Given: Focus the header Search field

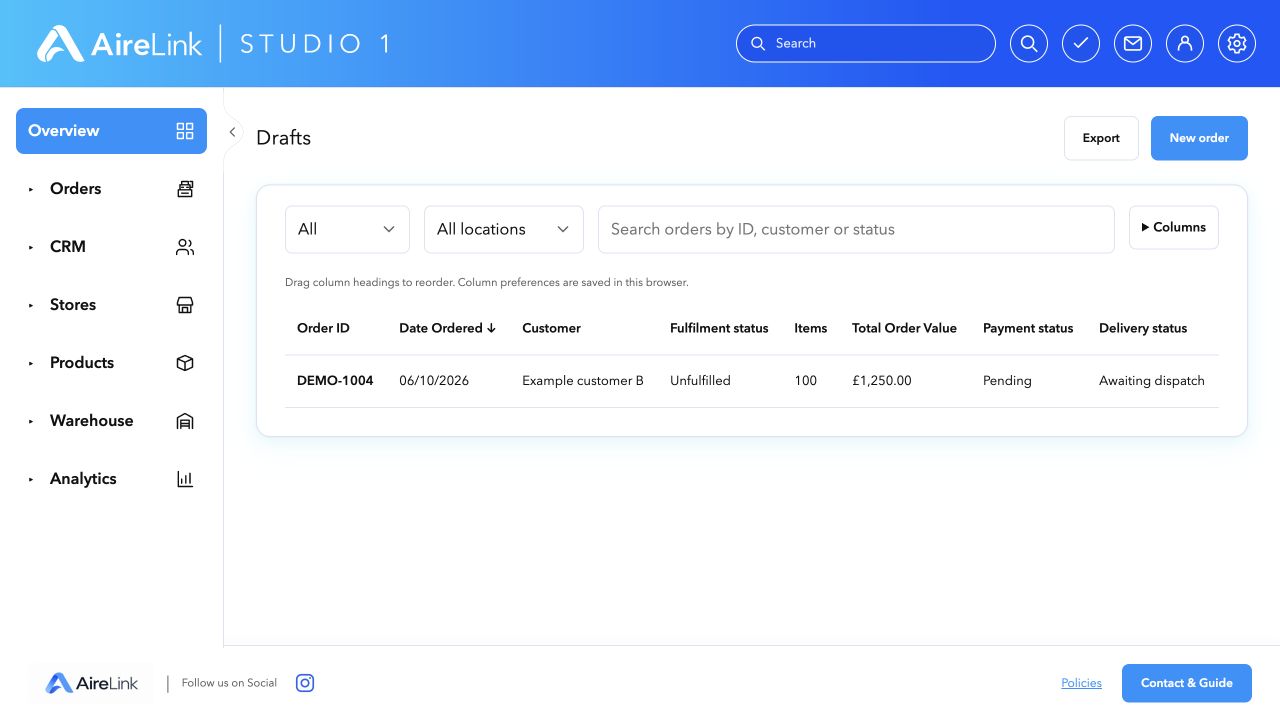Looking at the screenshot, I should [866, 44].
